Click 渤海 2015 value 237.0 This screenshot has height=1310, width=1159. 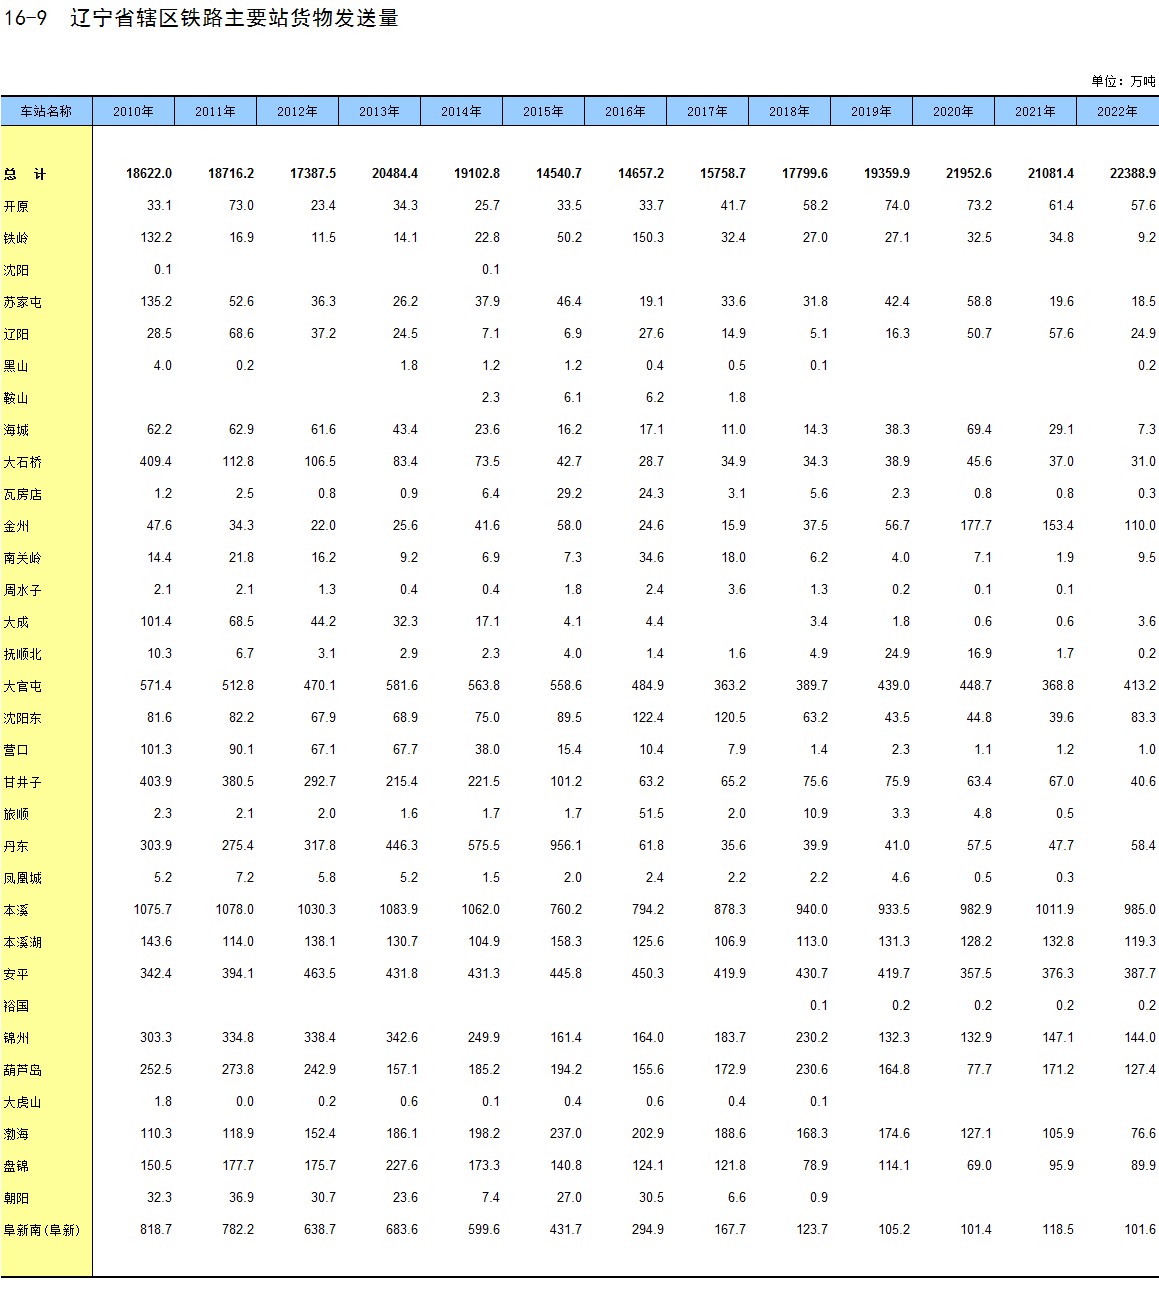566,1134
